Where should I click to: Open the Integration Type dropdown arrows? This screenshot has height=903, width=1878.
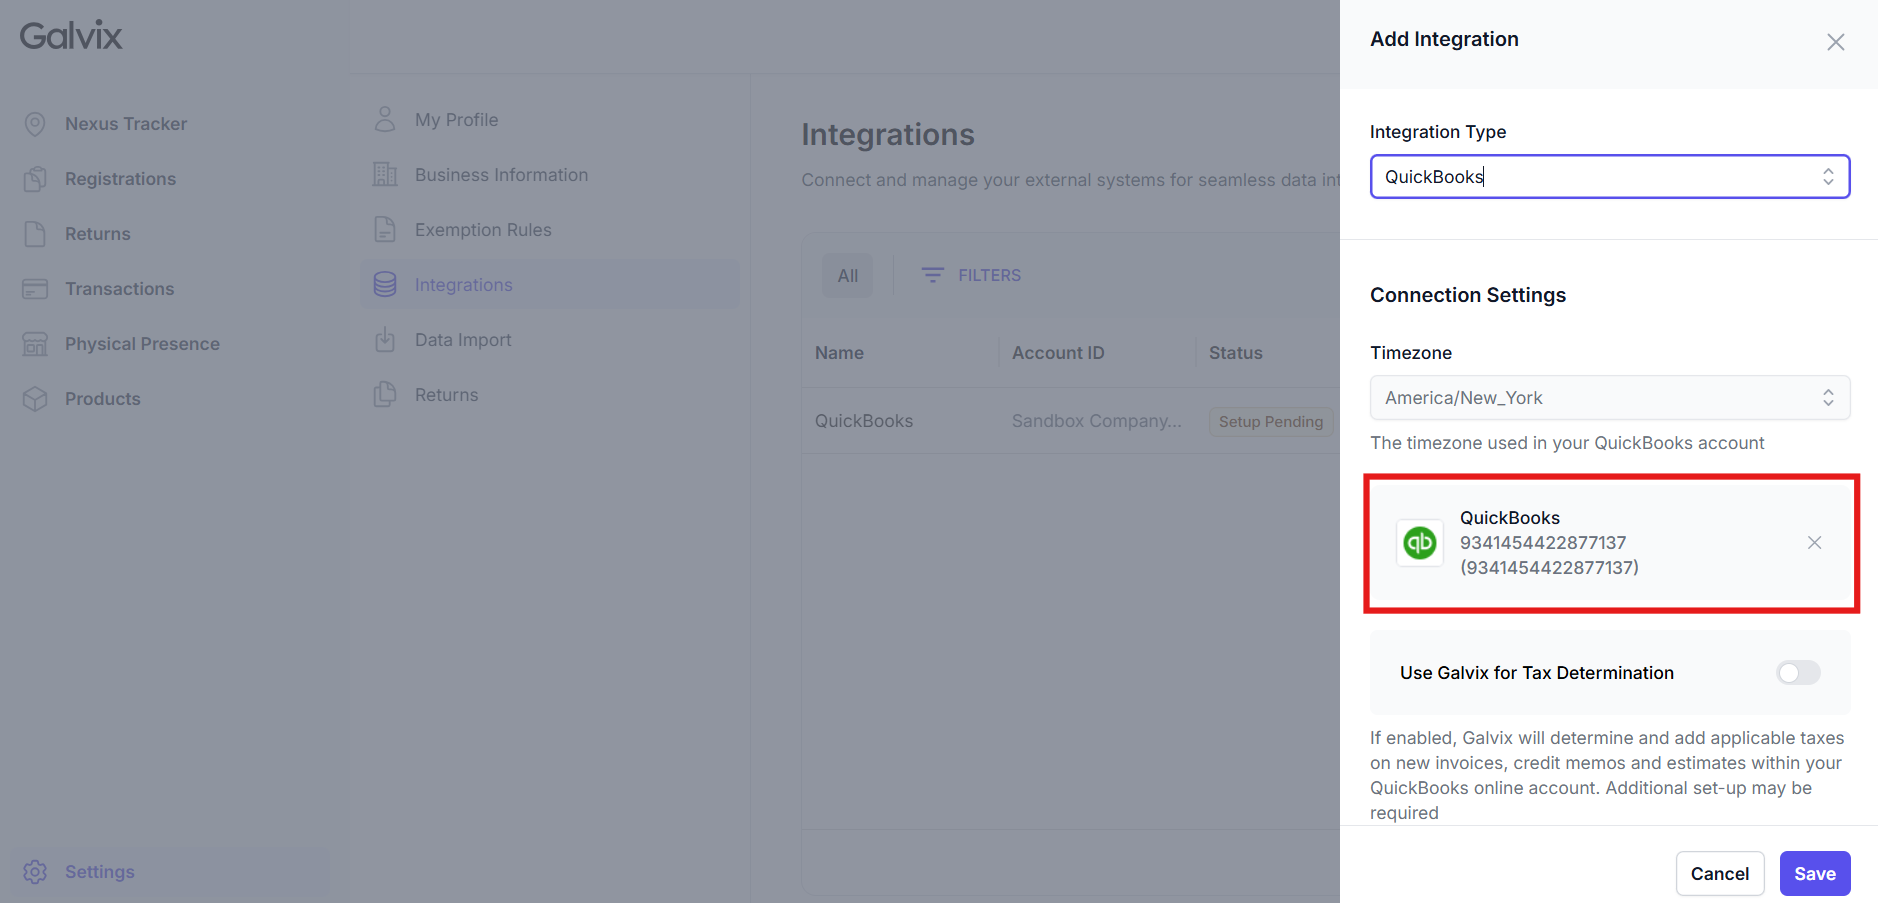click(1828, 177)
